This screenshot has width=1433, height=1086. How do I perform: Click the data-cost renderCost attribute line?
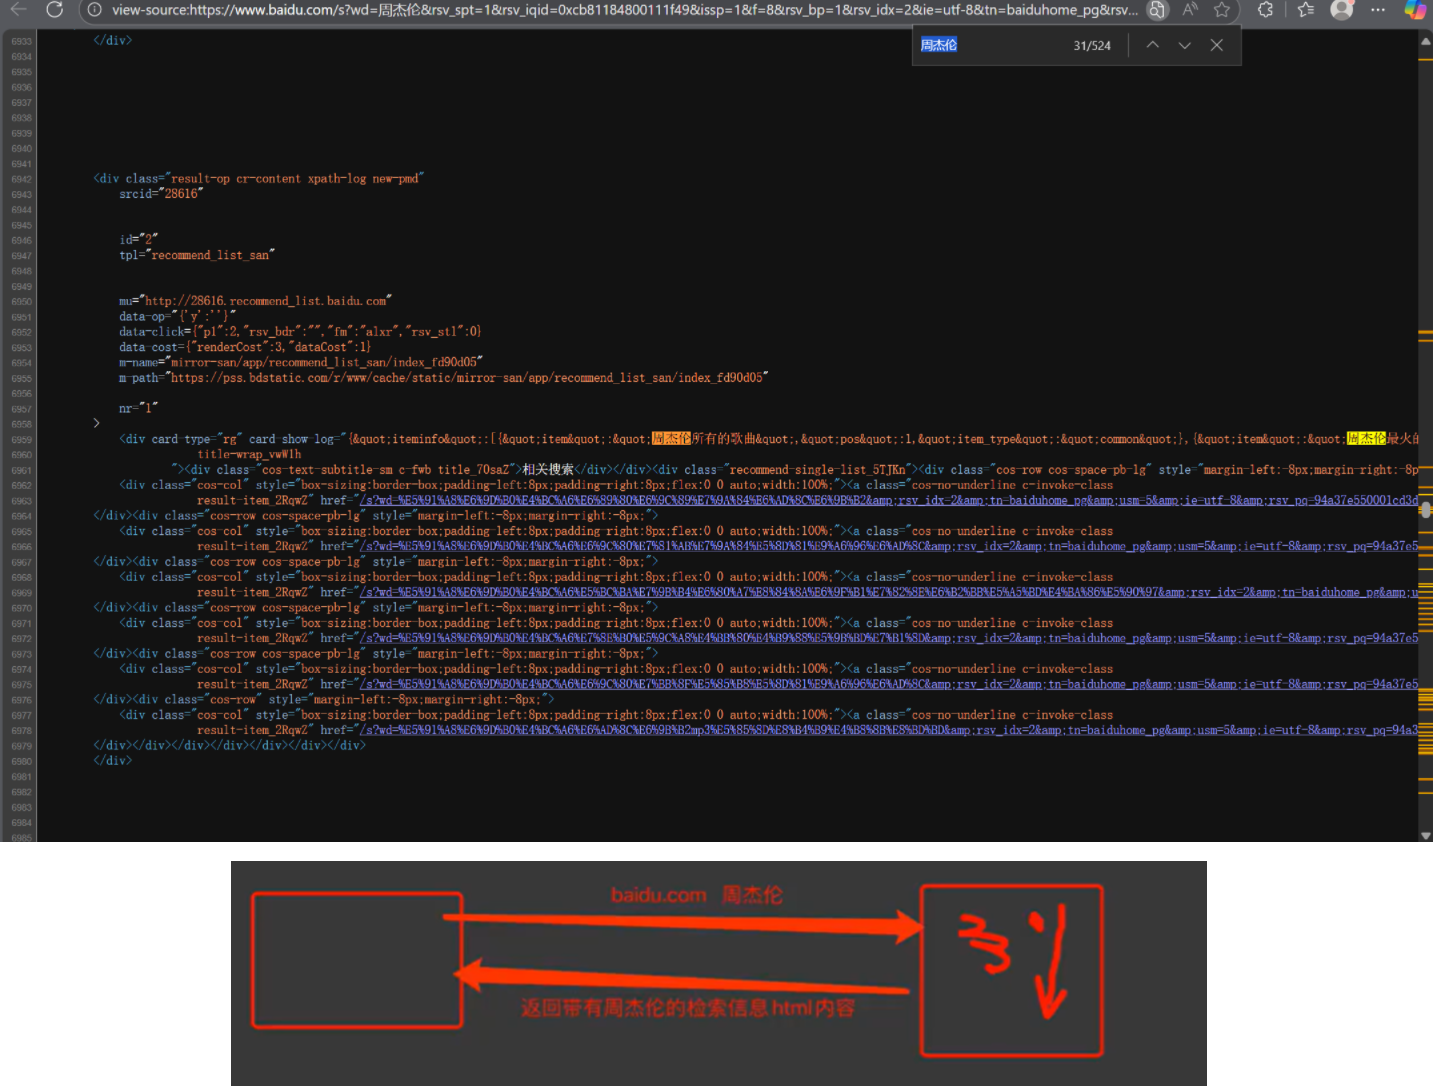pos(245,347)
